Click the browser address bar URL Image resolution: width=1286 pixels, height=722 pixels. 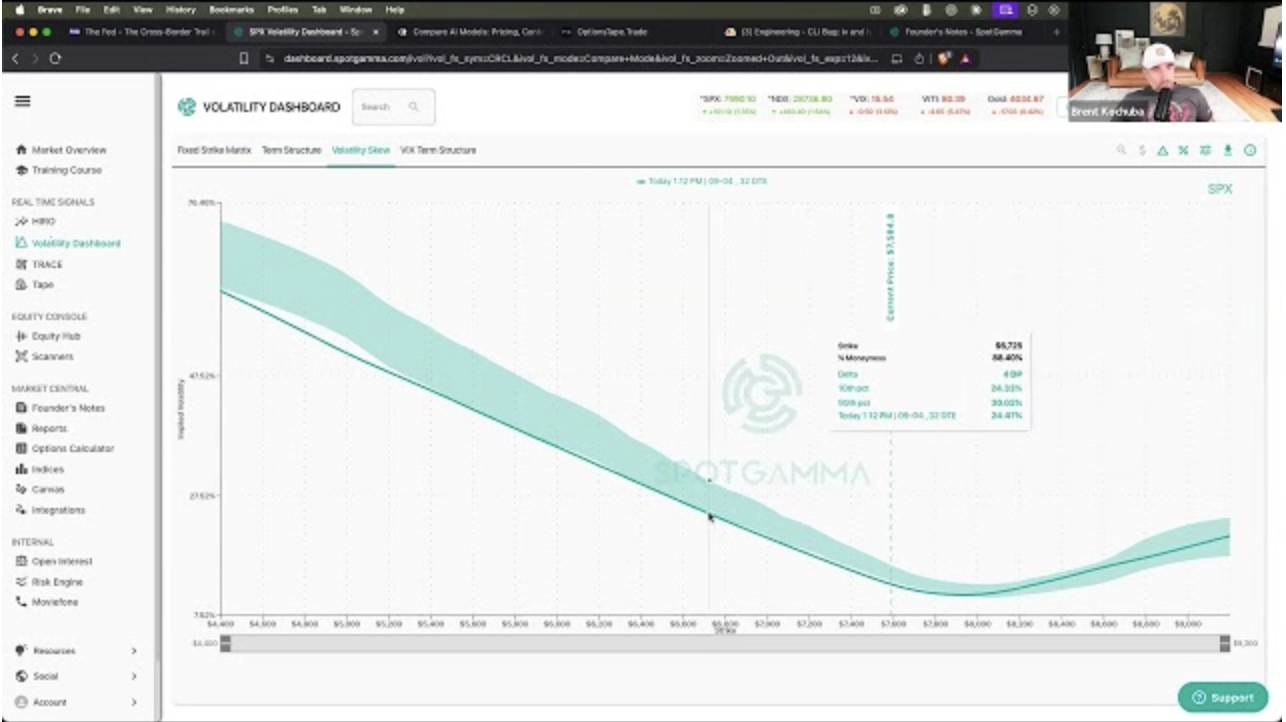tap(580, 58)
